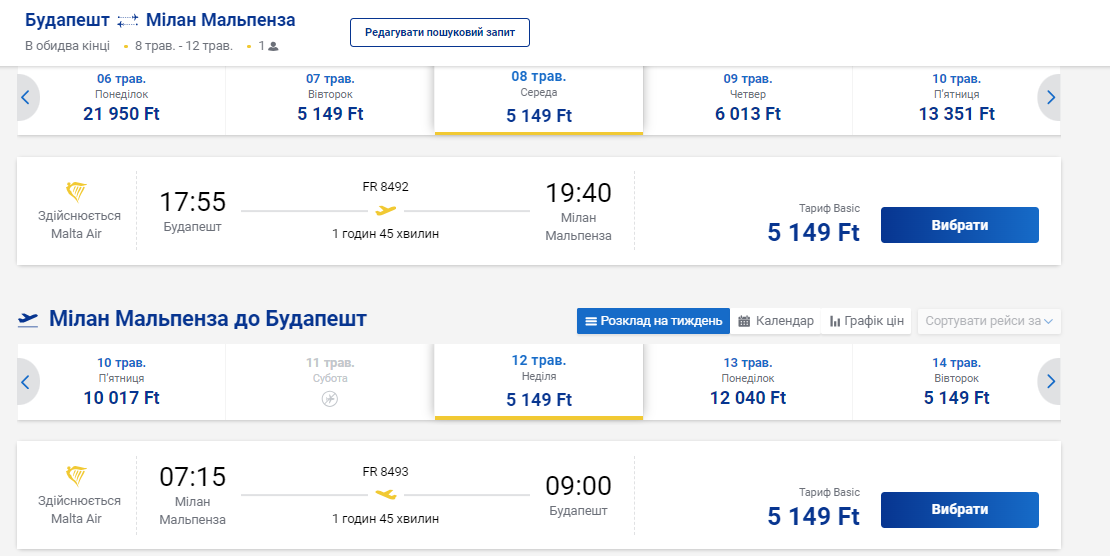Click the next dates arrow for return flights
The image size is (1110, 556).
(x=1050, y=381)
